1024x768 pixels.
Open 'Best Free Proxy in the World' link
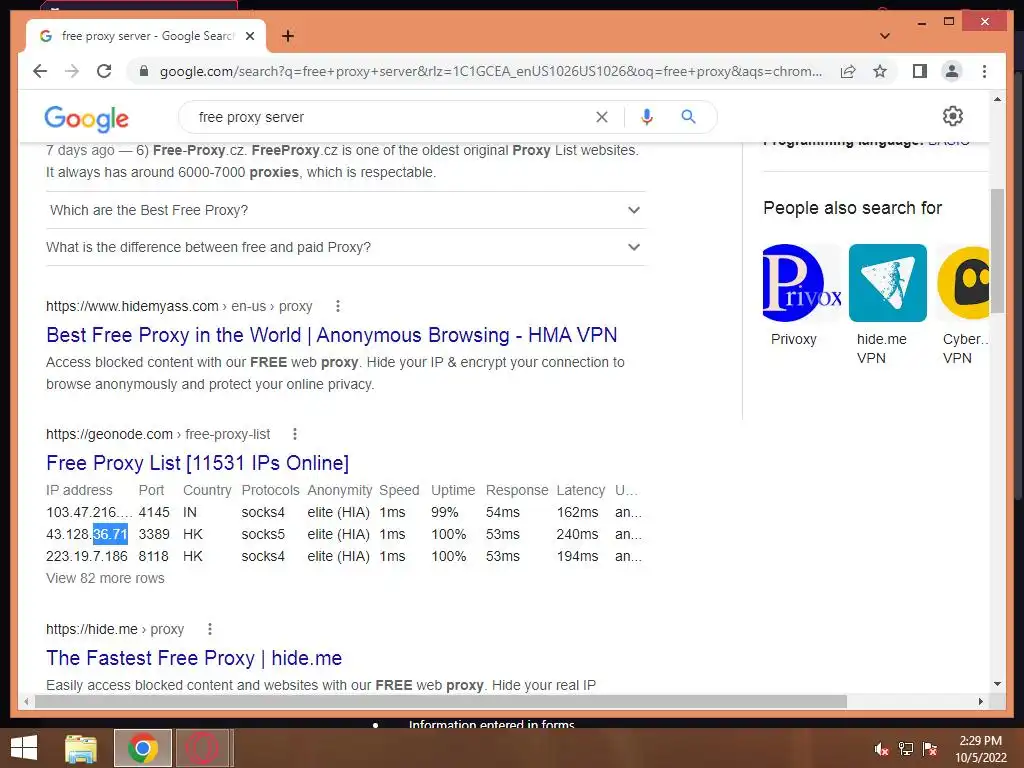[x=332, y=335]
